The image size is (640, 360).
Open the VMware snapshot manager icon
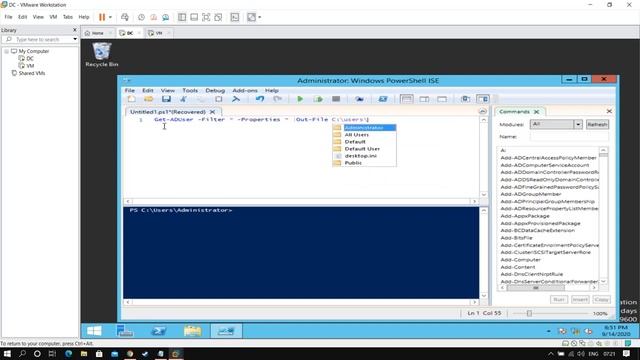point(166,17)
